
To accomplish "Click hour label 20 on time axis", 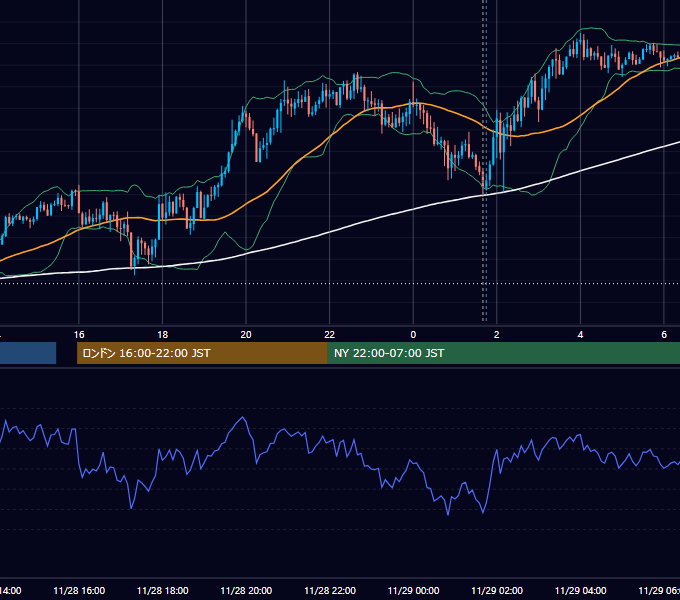I will coord(246,335).
